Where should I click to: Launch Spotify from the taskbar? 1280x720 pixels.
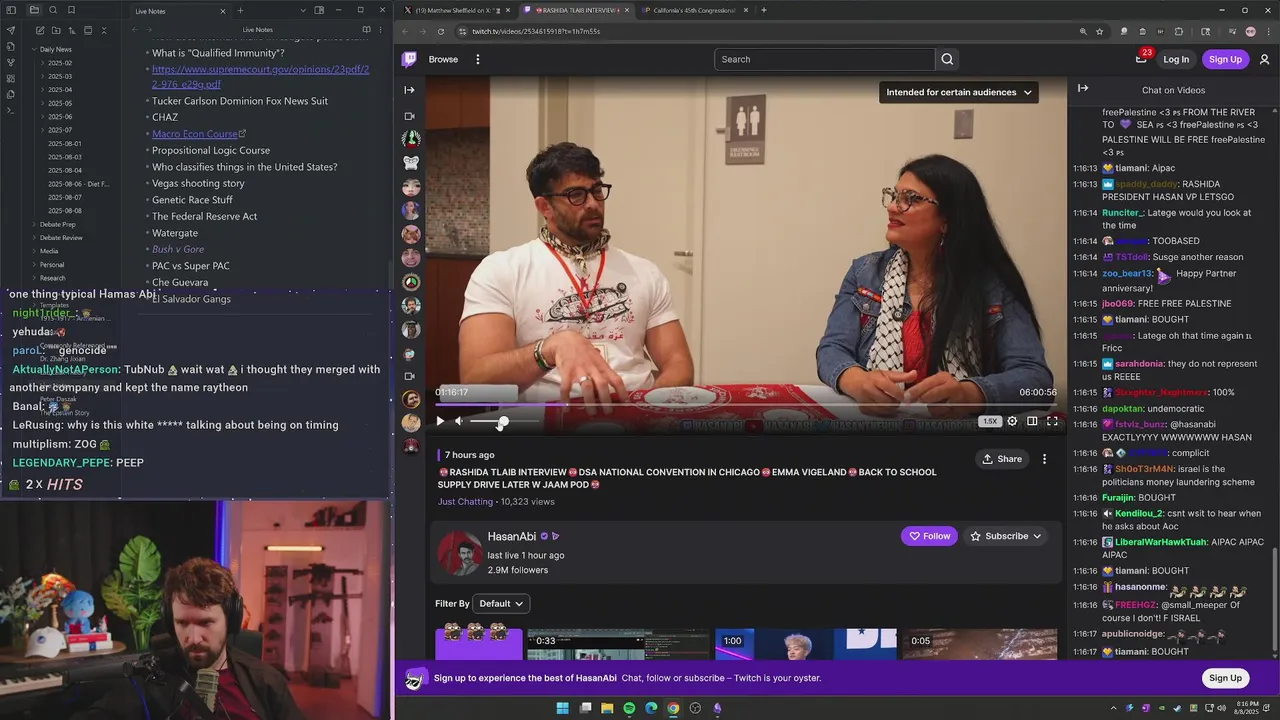point(629,708)
